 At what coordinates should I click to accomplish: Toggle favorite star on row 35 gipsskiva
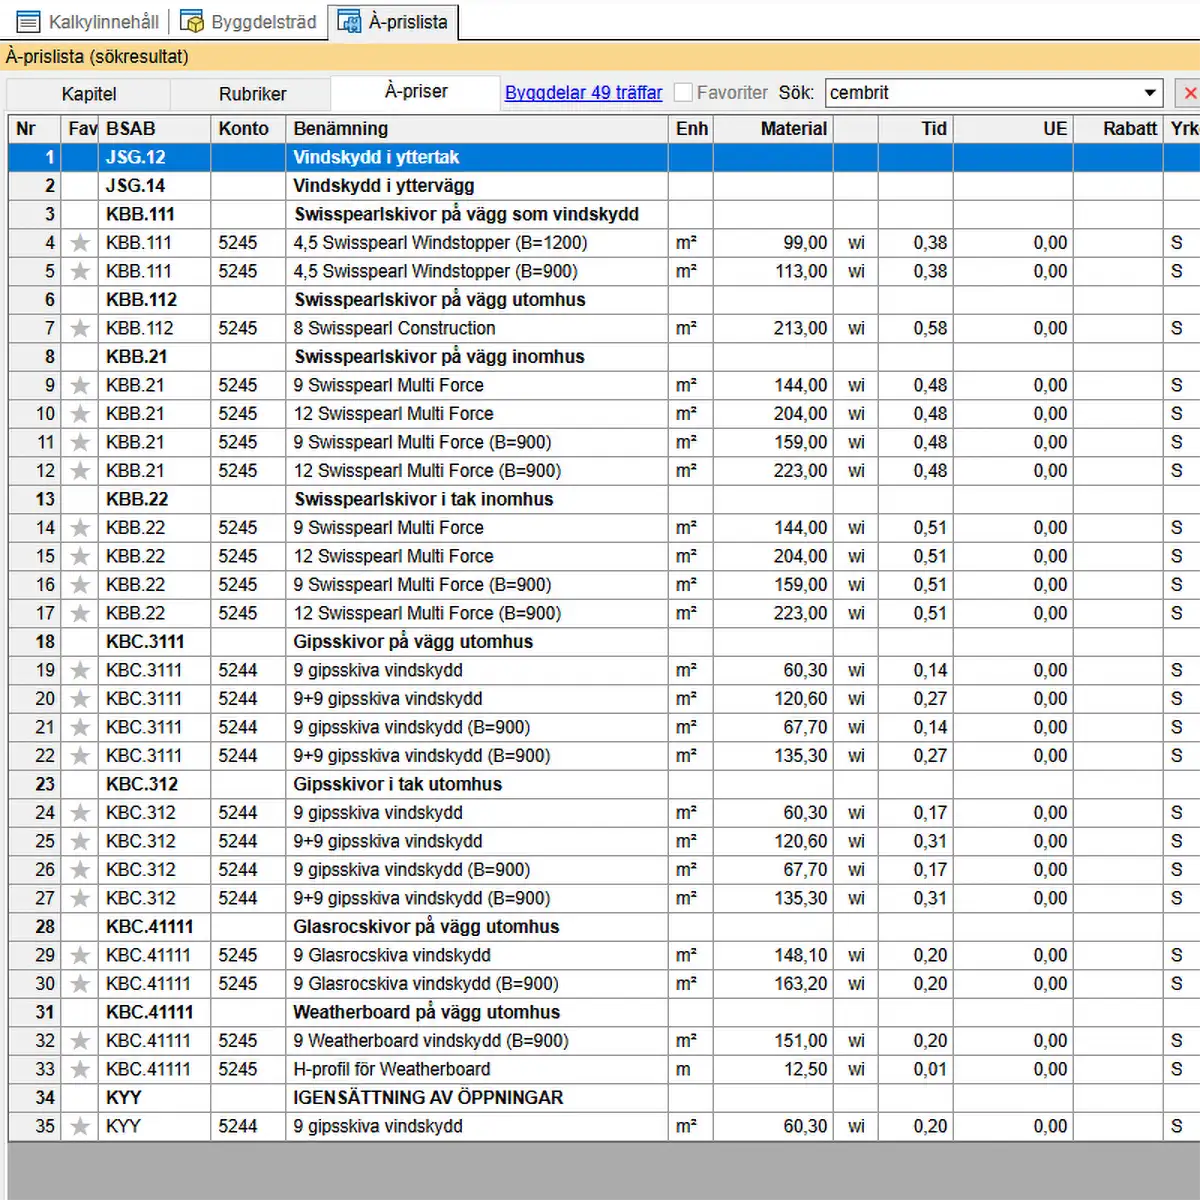tap(80, 1127)
